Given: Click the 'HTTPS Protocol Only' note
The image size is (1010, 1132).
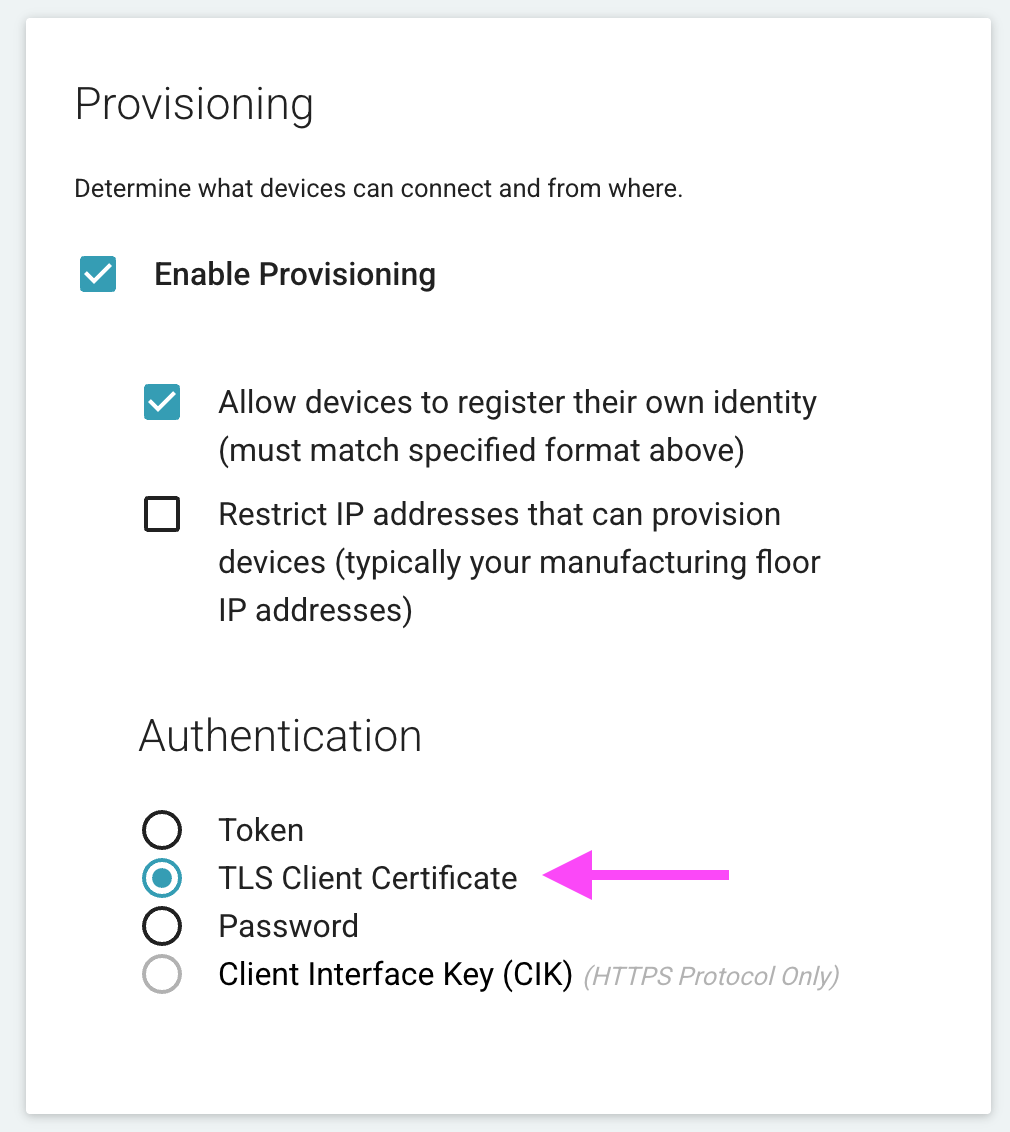Looking at the screenshot, I should pyautogui.click(x=711, y=975).
